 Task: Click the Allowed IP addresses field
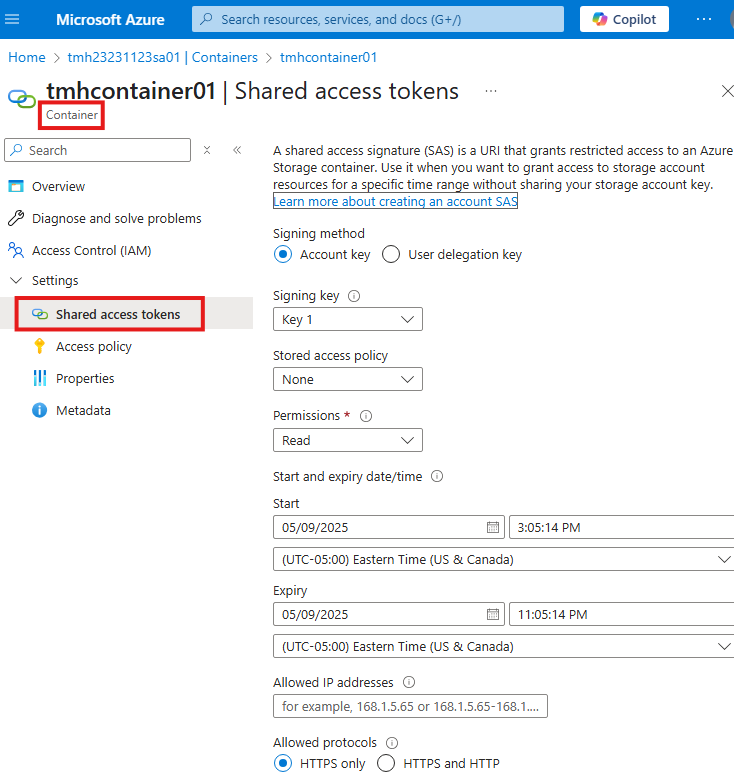click(410, 706)
